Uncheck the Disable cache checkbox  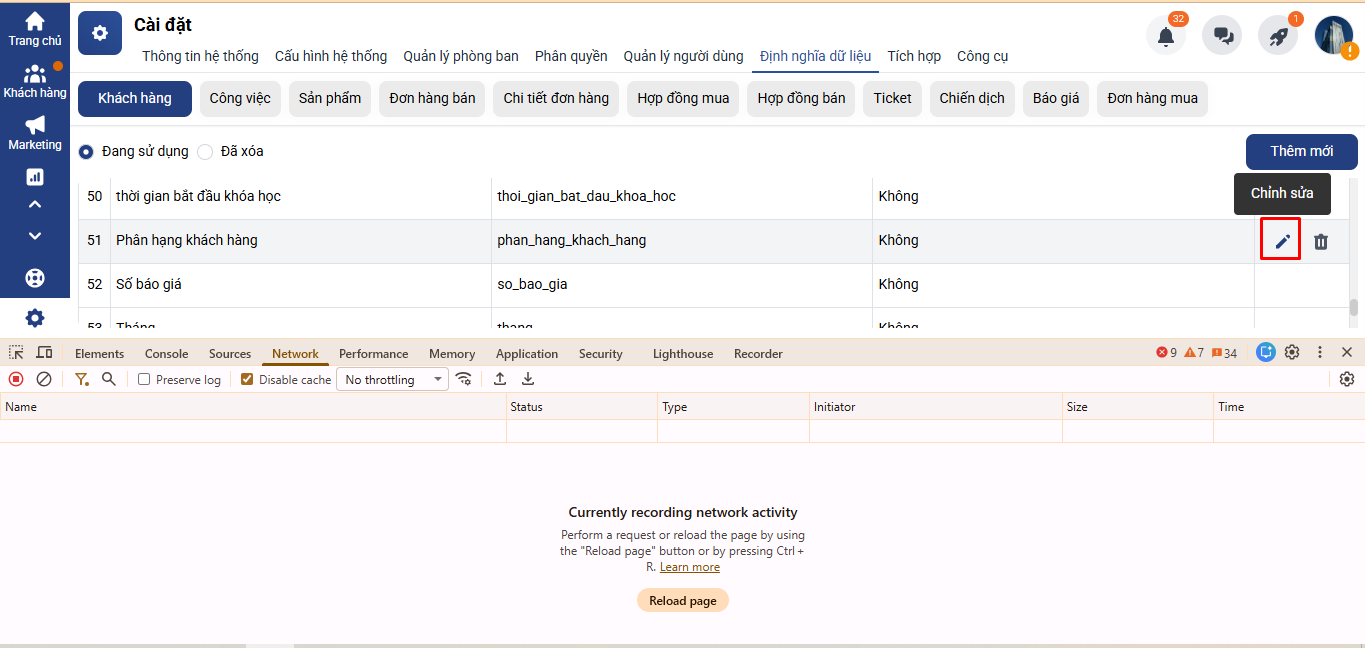click(247, 379)
